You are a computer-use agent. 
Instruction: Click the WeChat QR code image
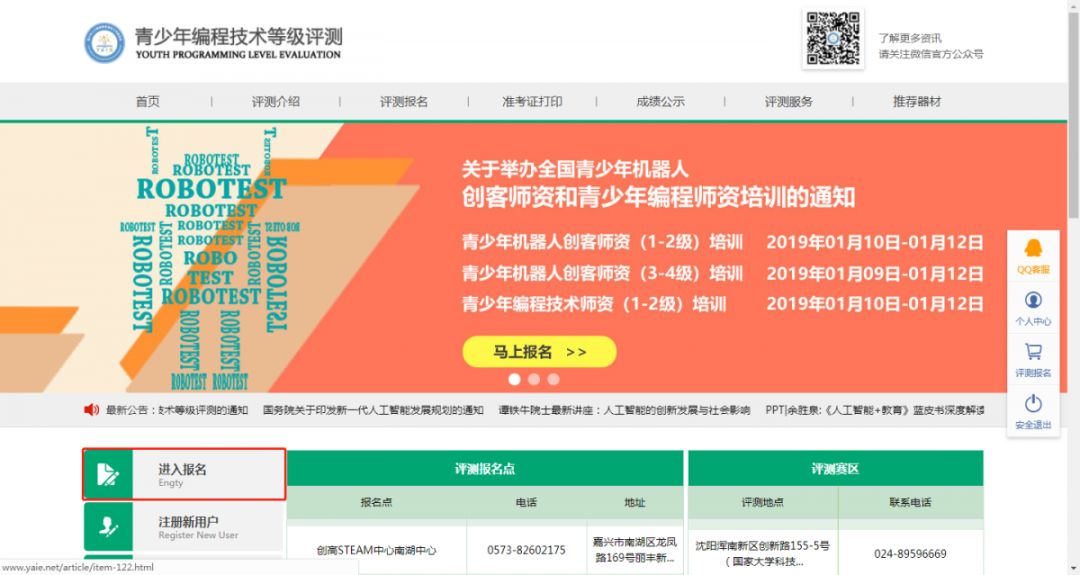833,39
